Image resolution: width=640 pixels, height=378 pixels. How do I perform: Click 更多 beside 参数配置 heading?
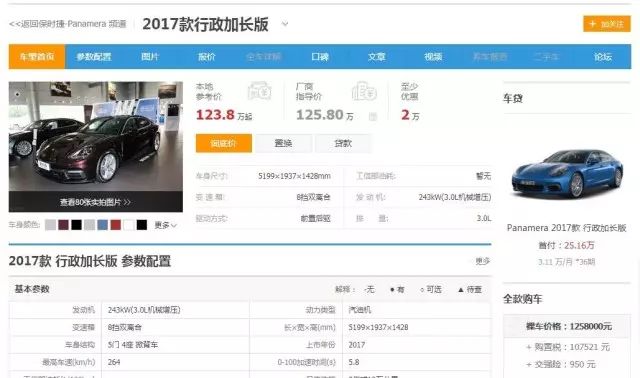[482, 261]
